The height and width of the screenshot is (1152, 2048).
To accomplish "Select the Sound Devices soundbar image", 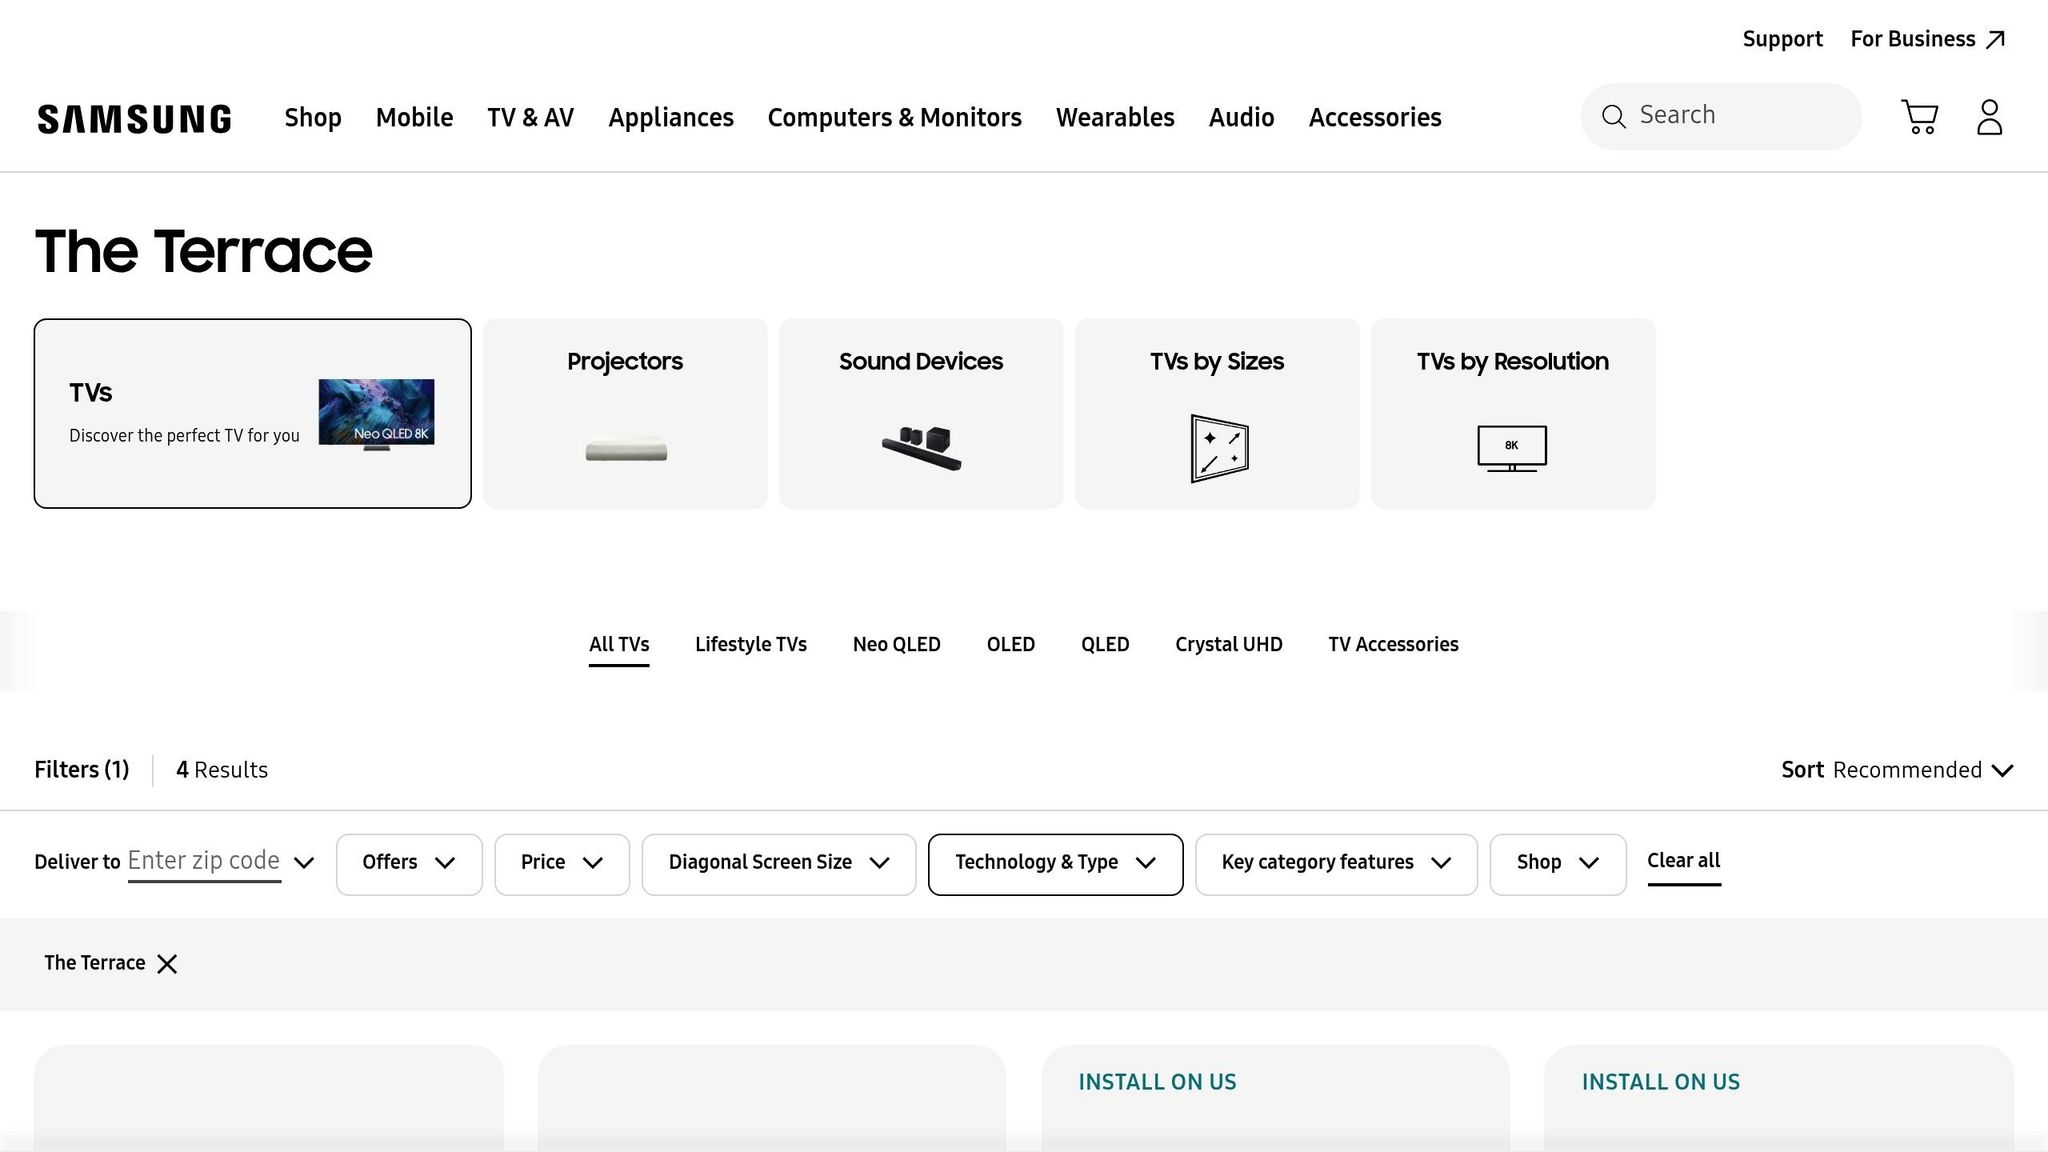I will coord(921,447).
